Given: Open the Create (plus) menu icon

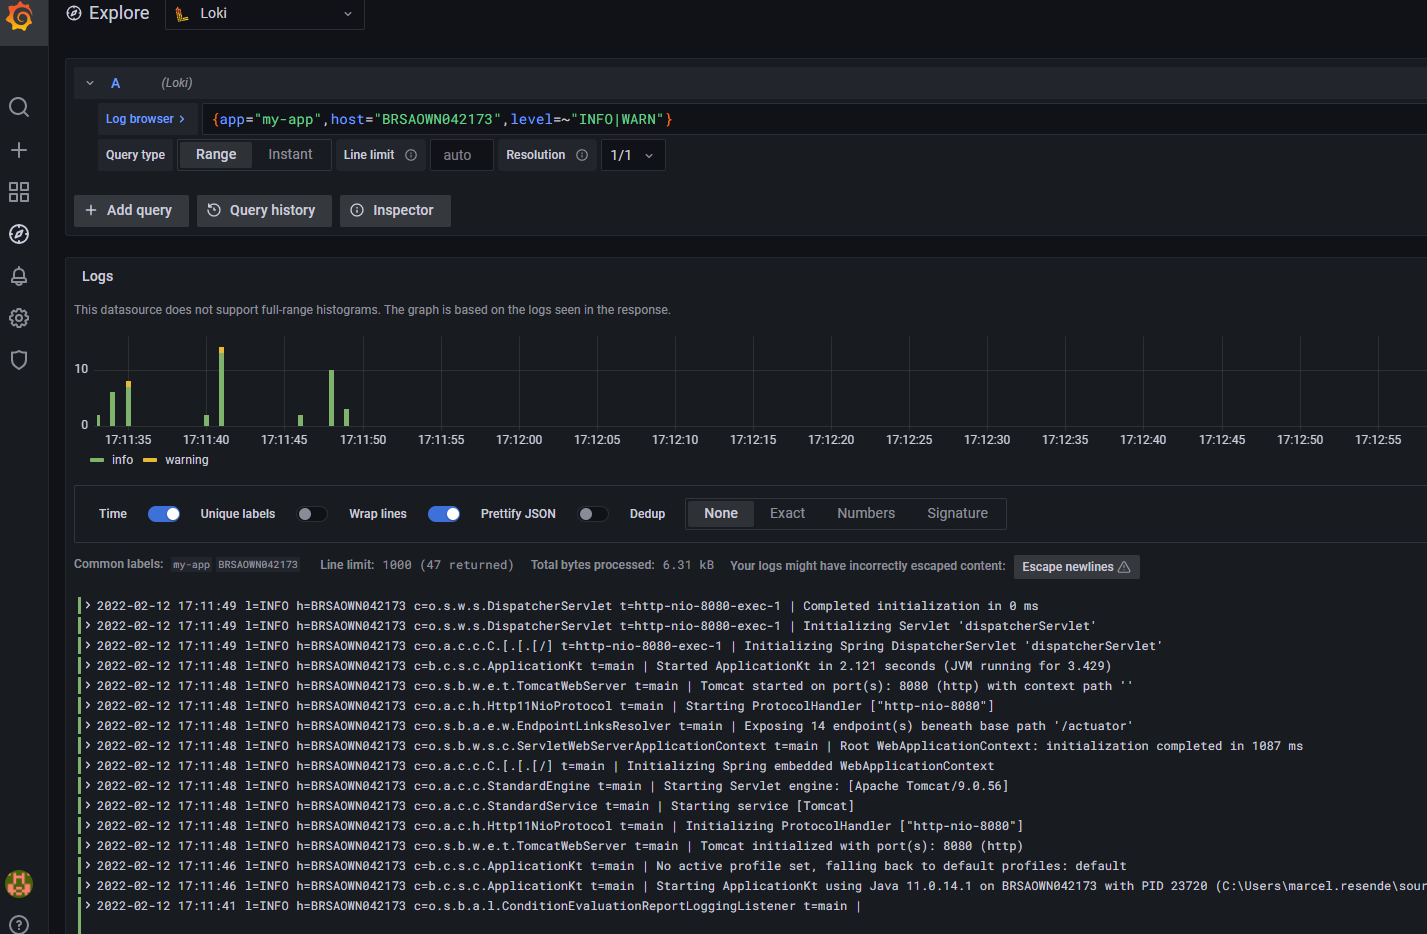Looking at the screenshot, I should [x=18, y=149].
